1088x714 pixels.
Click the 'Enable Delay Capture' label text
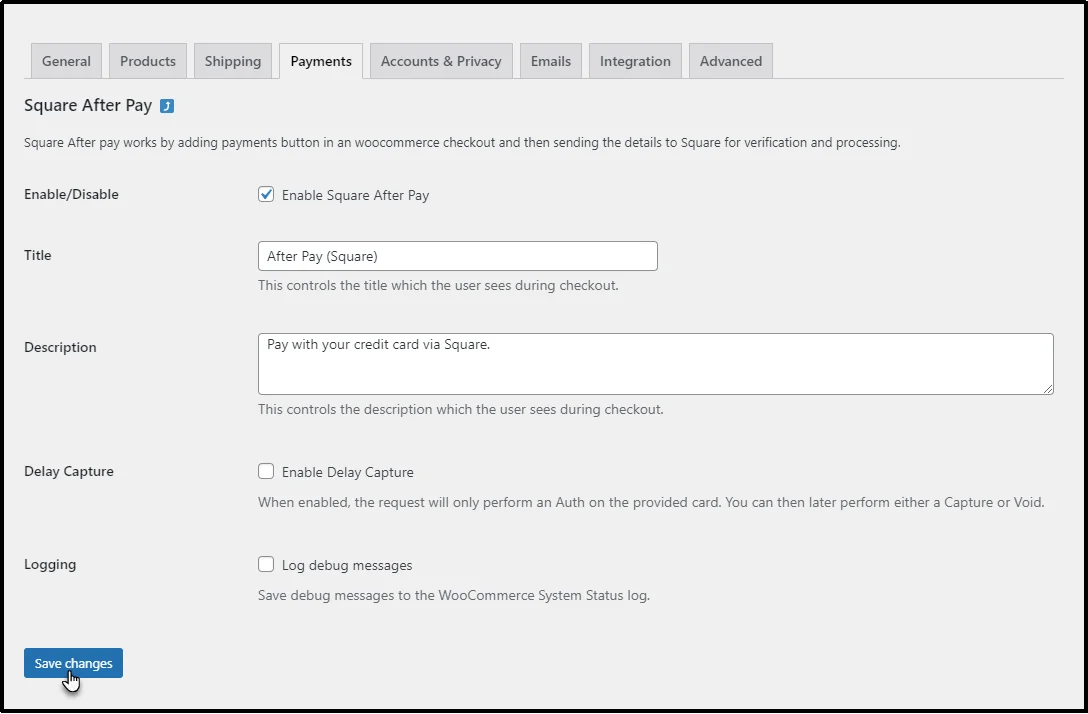point(348,473)
